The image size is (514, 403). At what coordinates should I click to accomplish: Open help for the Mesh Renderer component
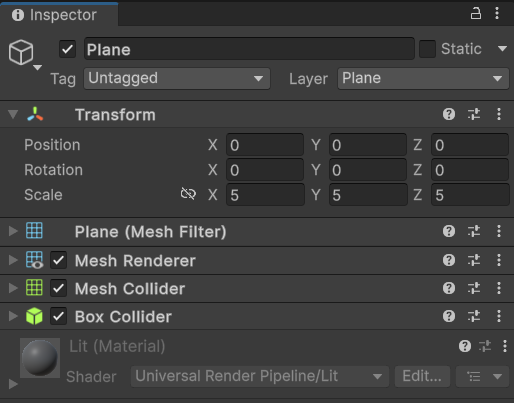(x=449, y=260)
